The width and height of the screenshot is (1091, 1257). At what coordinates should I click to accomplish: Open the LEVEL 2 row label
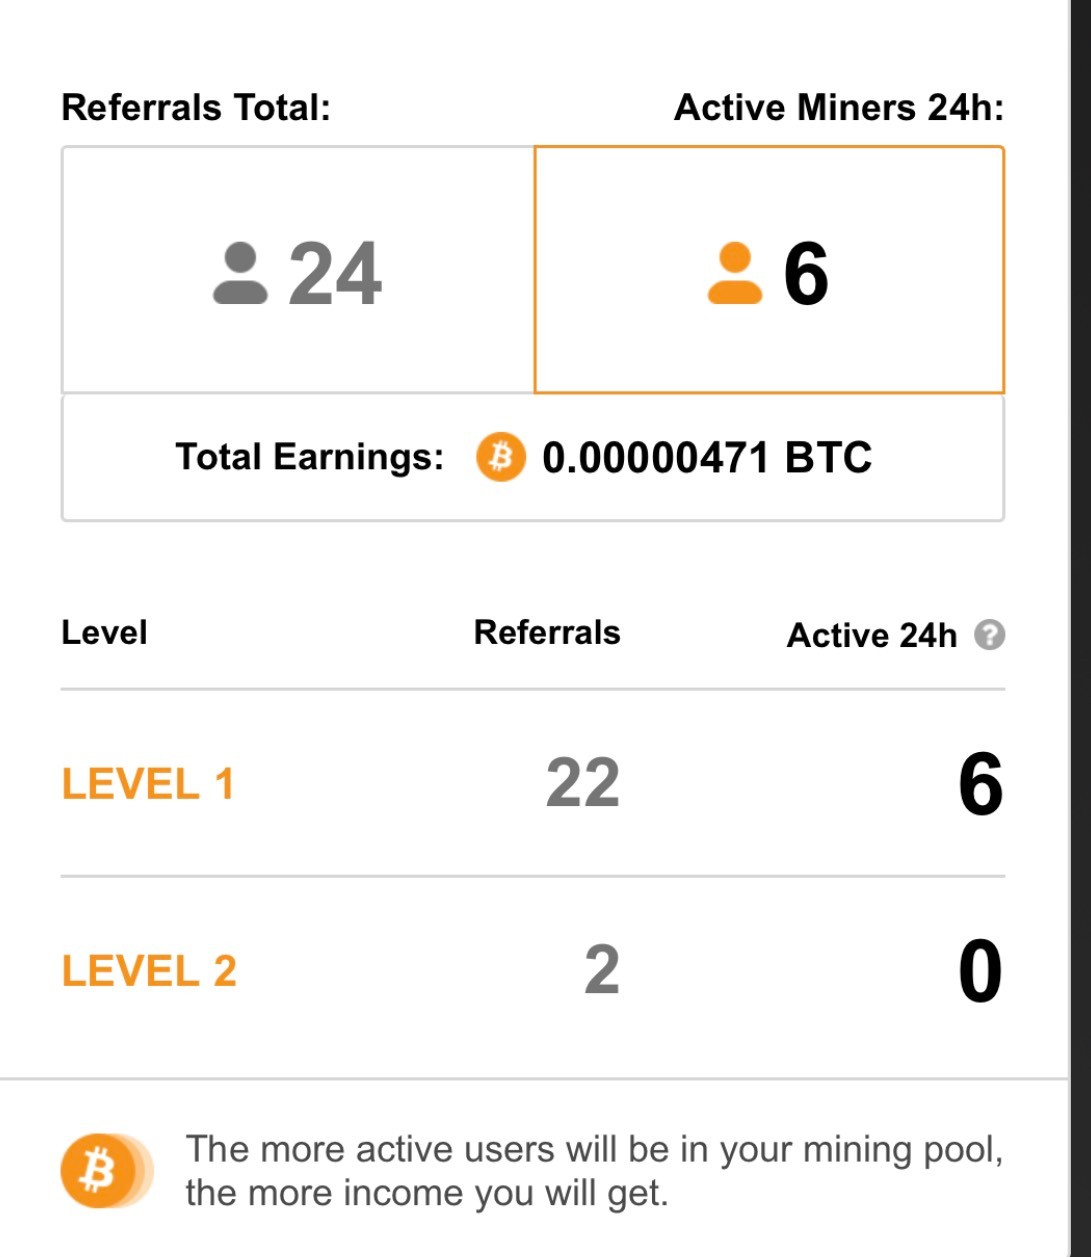coord(149,971)
